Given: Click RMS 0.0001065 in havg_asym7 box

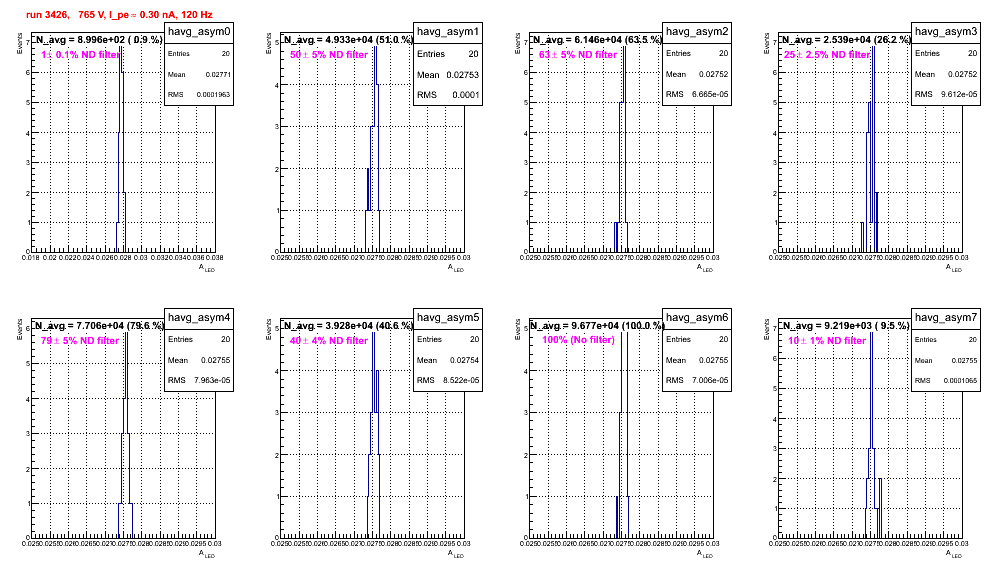Looking at the screenshot, I should 946,381.
